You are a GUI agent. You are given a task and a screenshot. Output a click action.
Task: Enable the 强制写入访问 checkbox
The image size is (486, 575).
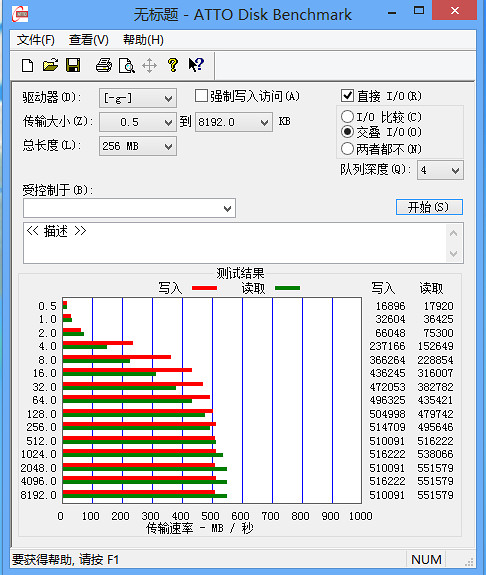pos(201,96)
